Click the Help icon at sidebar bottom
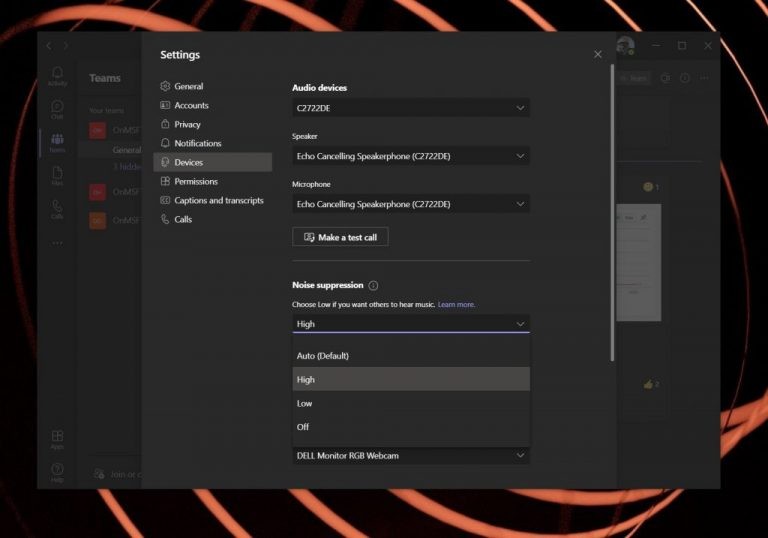The height and width of the screenshot is (538, 768). pos(57,471)
